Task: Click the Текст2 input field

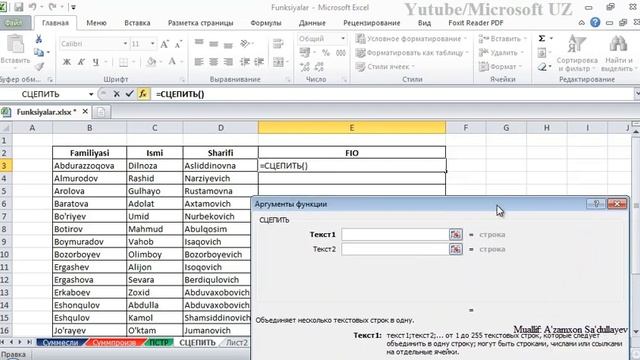Action: [x=395, y=249]
